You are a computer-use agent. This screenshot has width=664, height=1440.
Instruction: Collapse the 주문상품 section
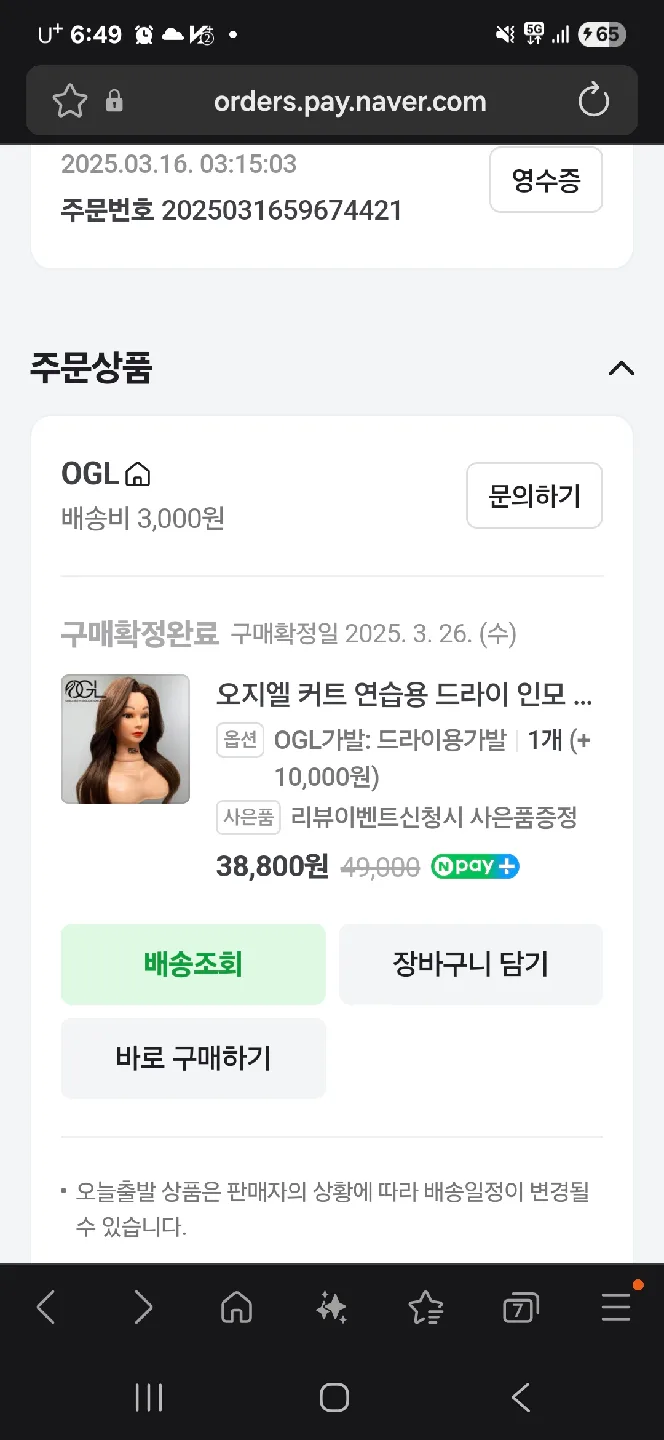621,369
